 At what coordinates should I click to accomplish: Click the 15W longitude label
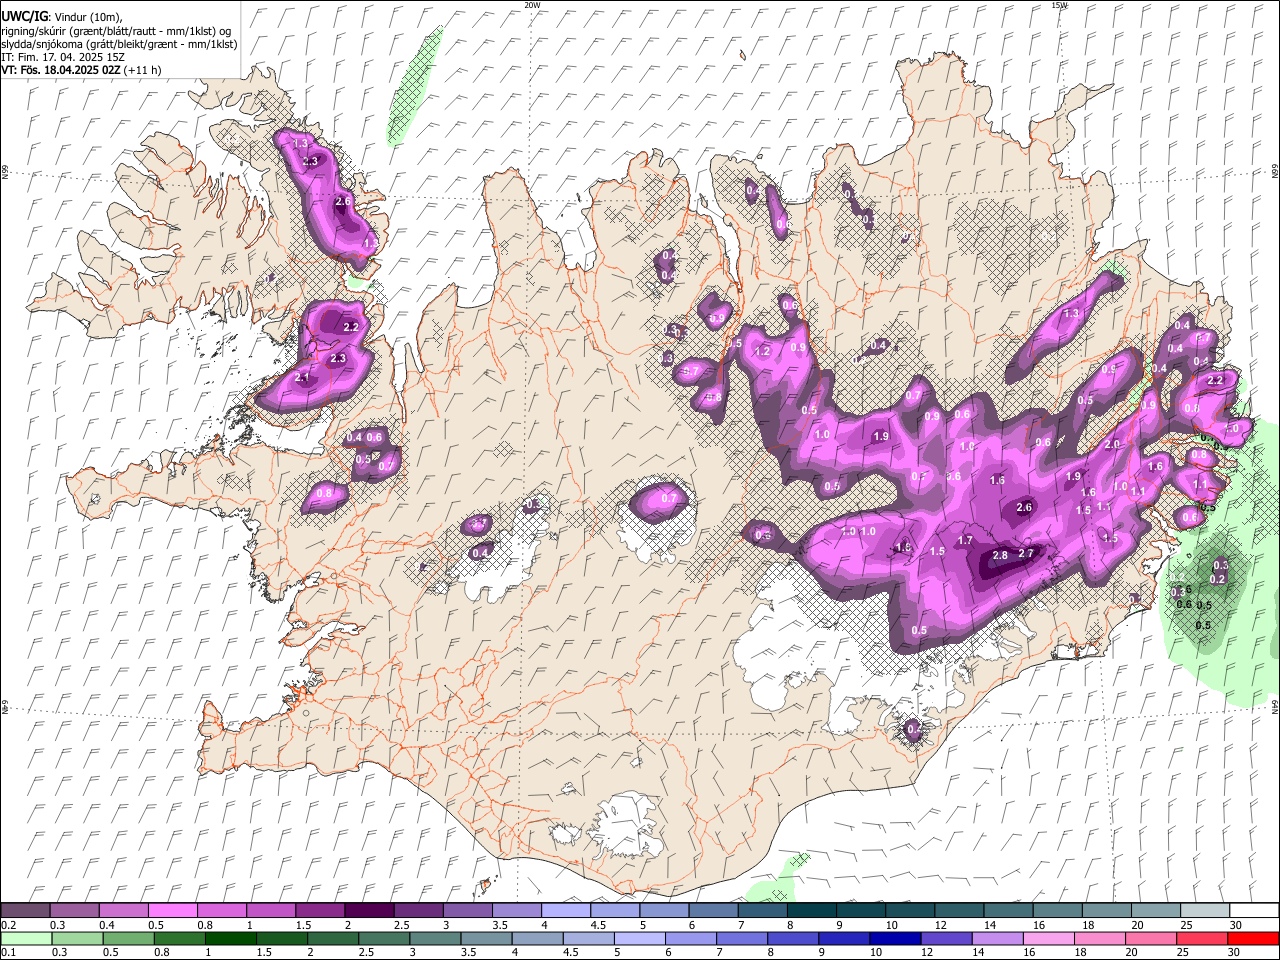tap(1059, 5)
